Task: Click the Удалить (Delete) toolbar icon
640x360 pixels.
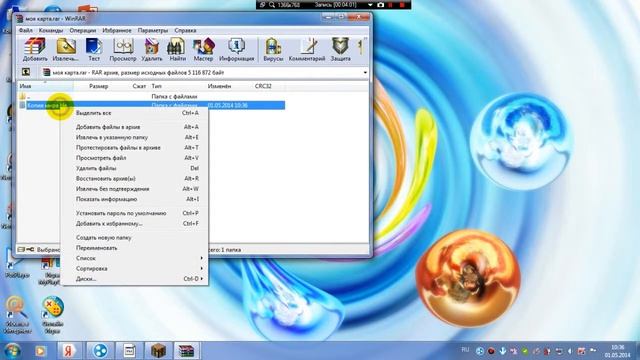Action: point(151,49)
